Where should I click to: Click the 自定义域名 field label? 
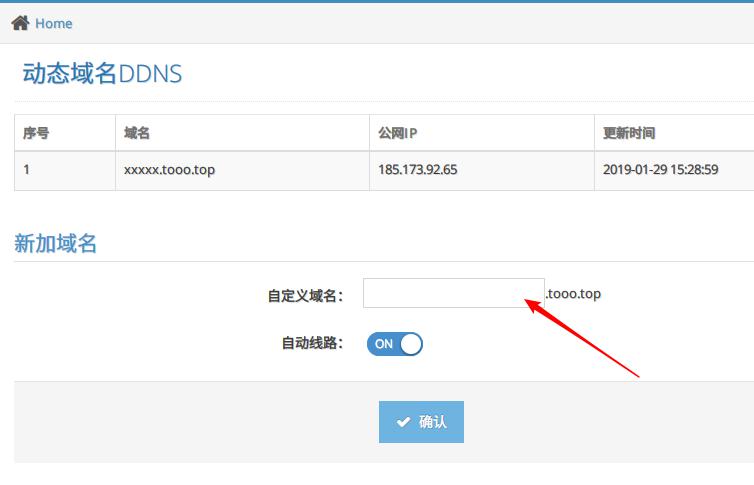(304, 295)
